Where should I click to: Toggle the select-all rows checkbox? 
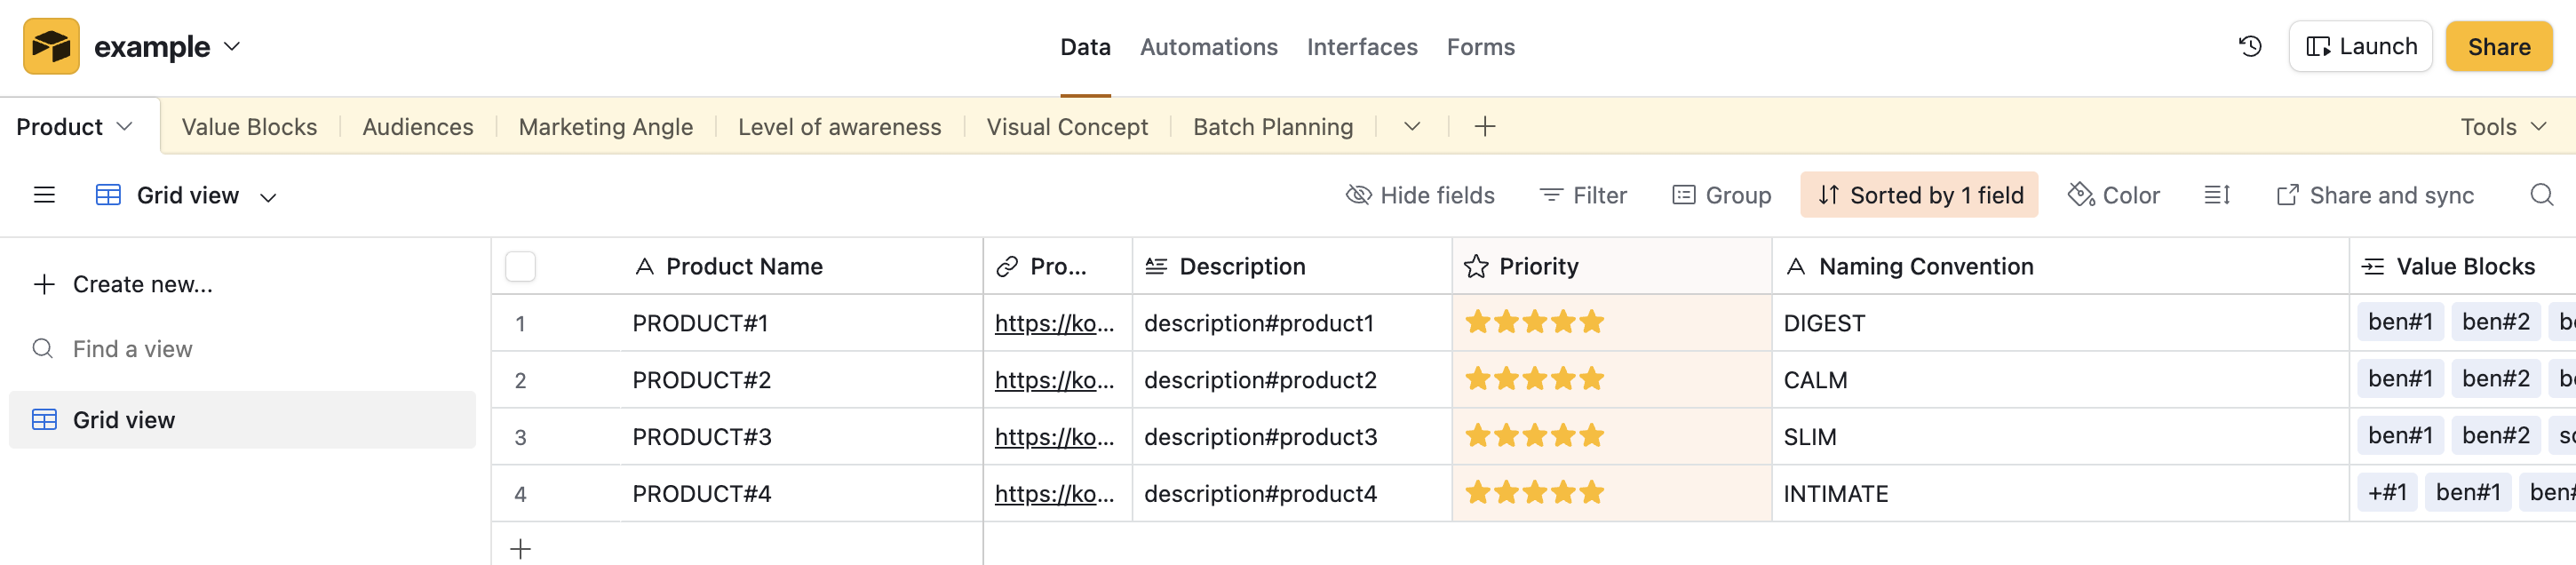pos(520,266)
